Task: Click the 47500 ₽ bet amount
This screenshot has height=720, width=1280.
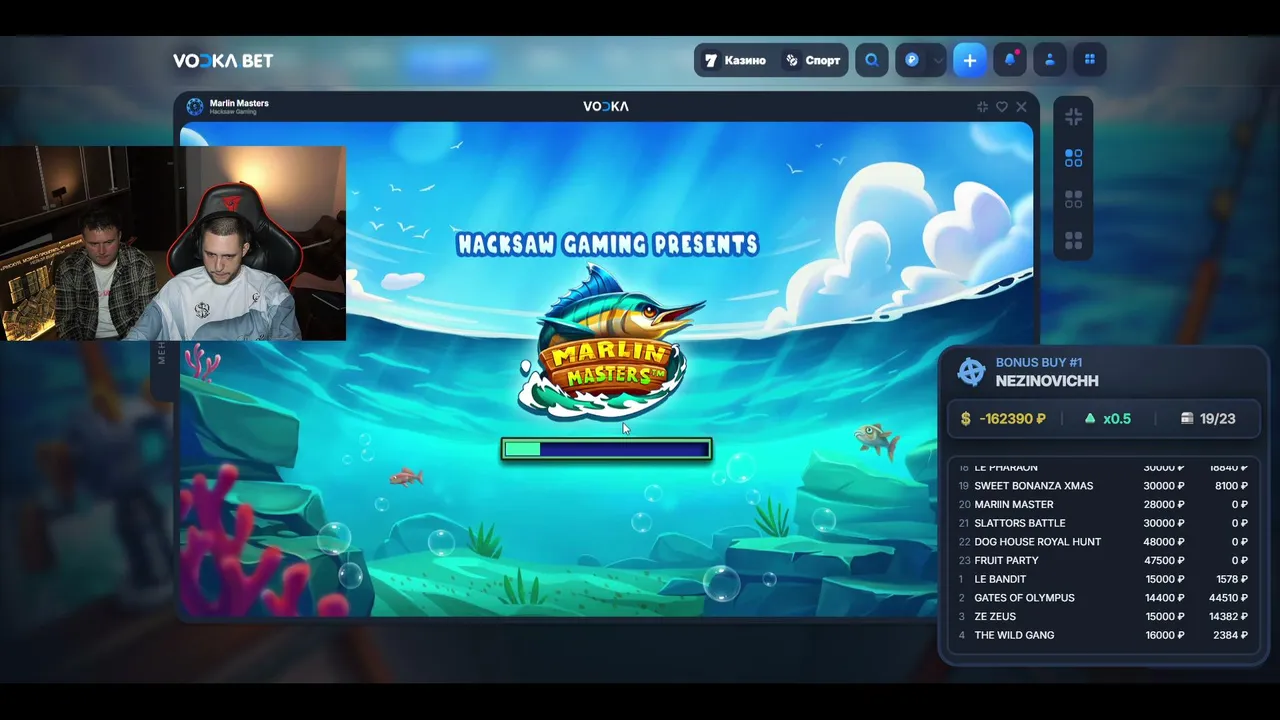Action: click(1164, 560)
